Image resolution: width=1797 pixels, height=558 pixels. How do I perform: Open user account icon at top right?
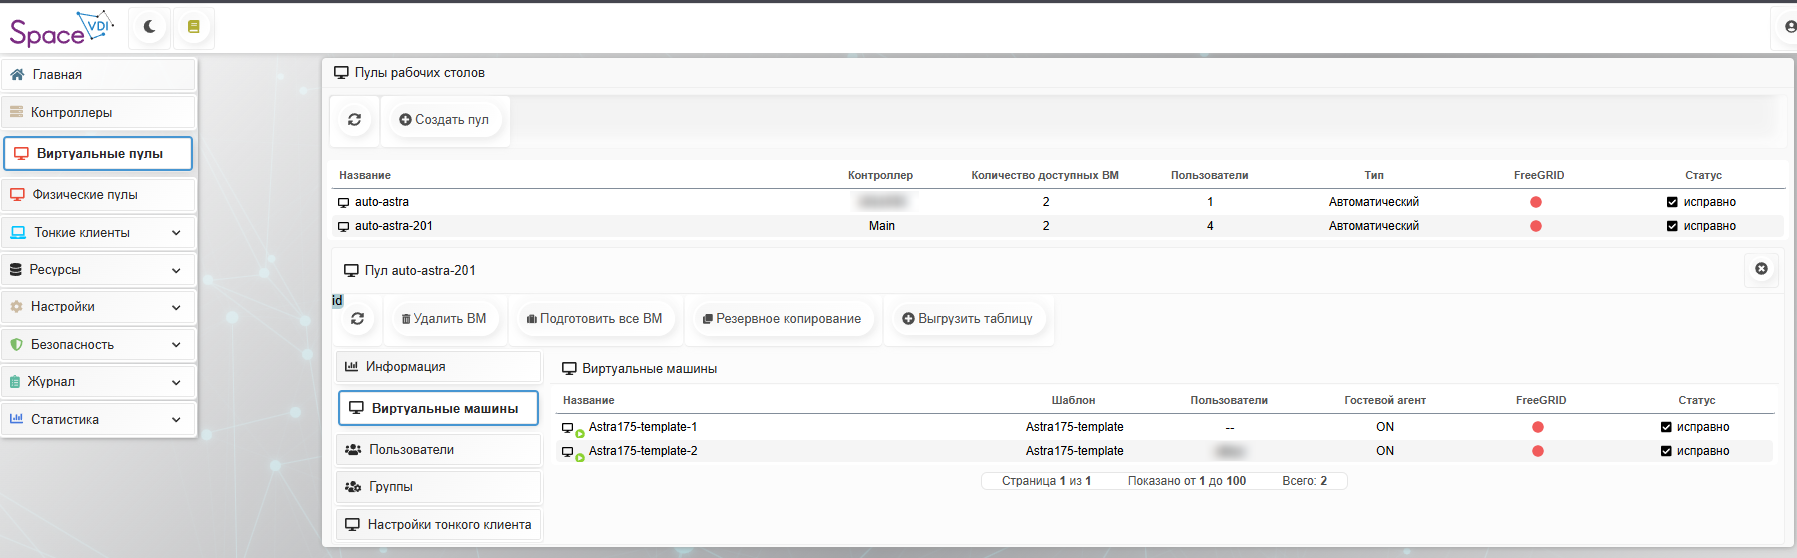[x=1789, y=27]
